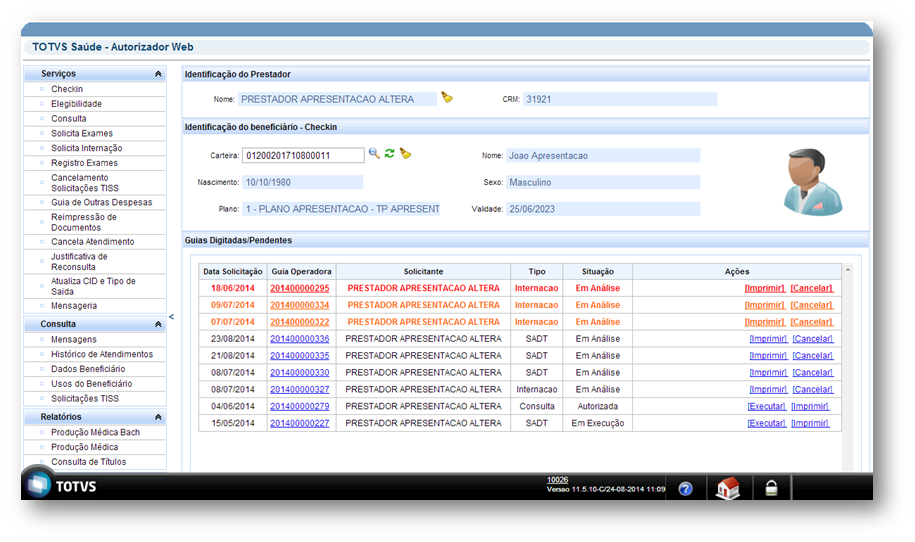Open guia 201400000279
This screenshot has width=915, height=542.
[x=299, y=407]
